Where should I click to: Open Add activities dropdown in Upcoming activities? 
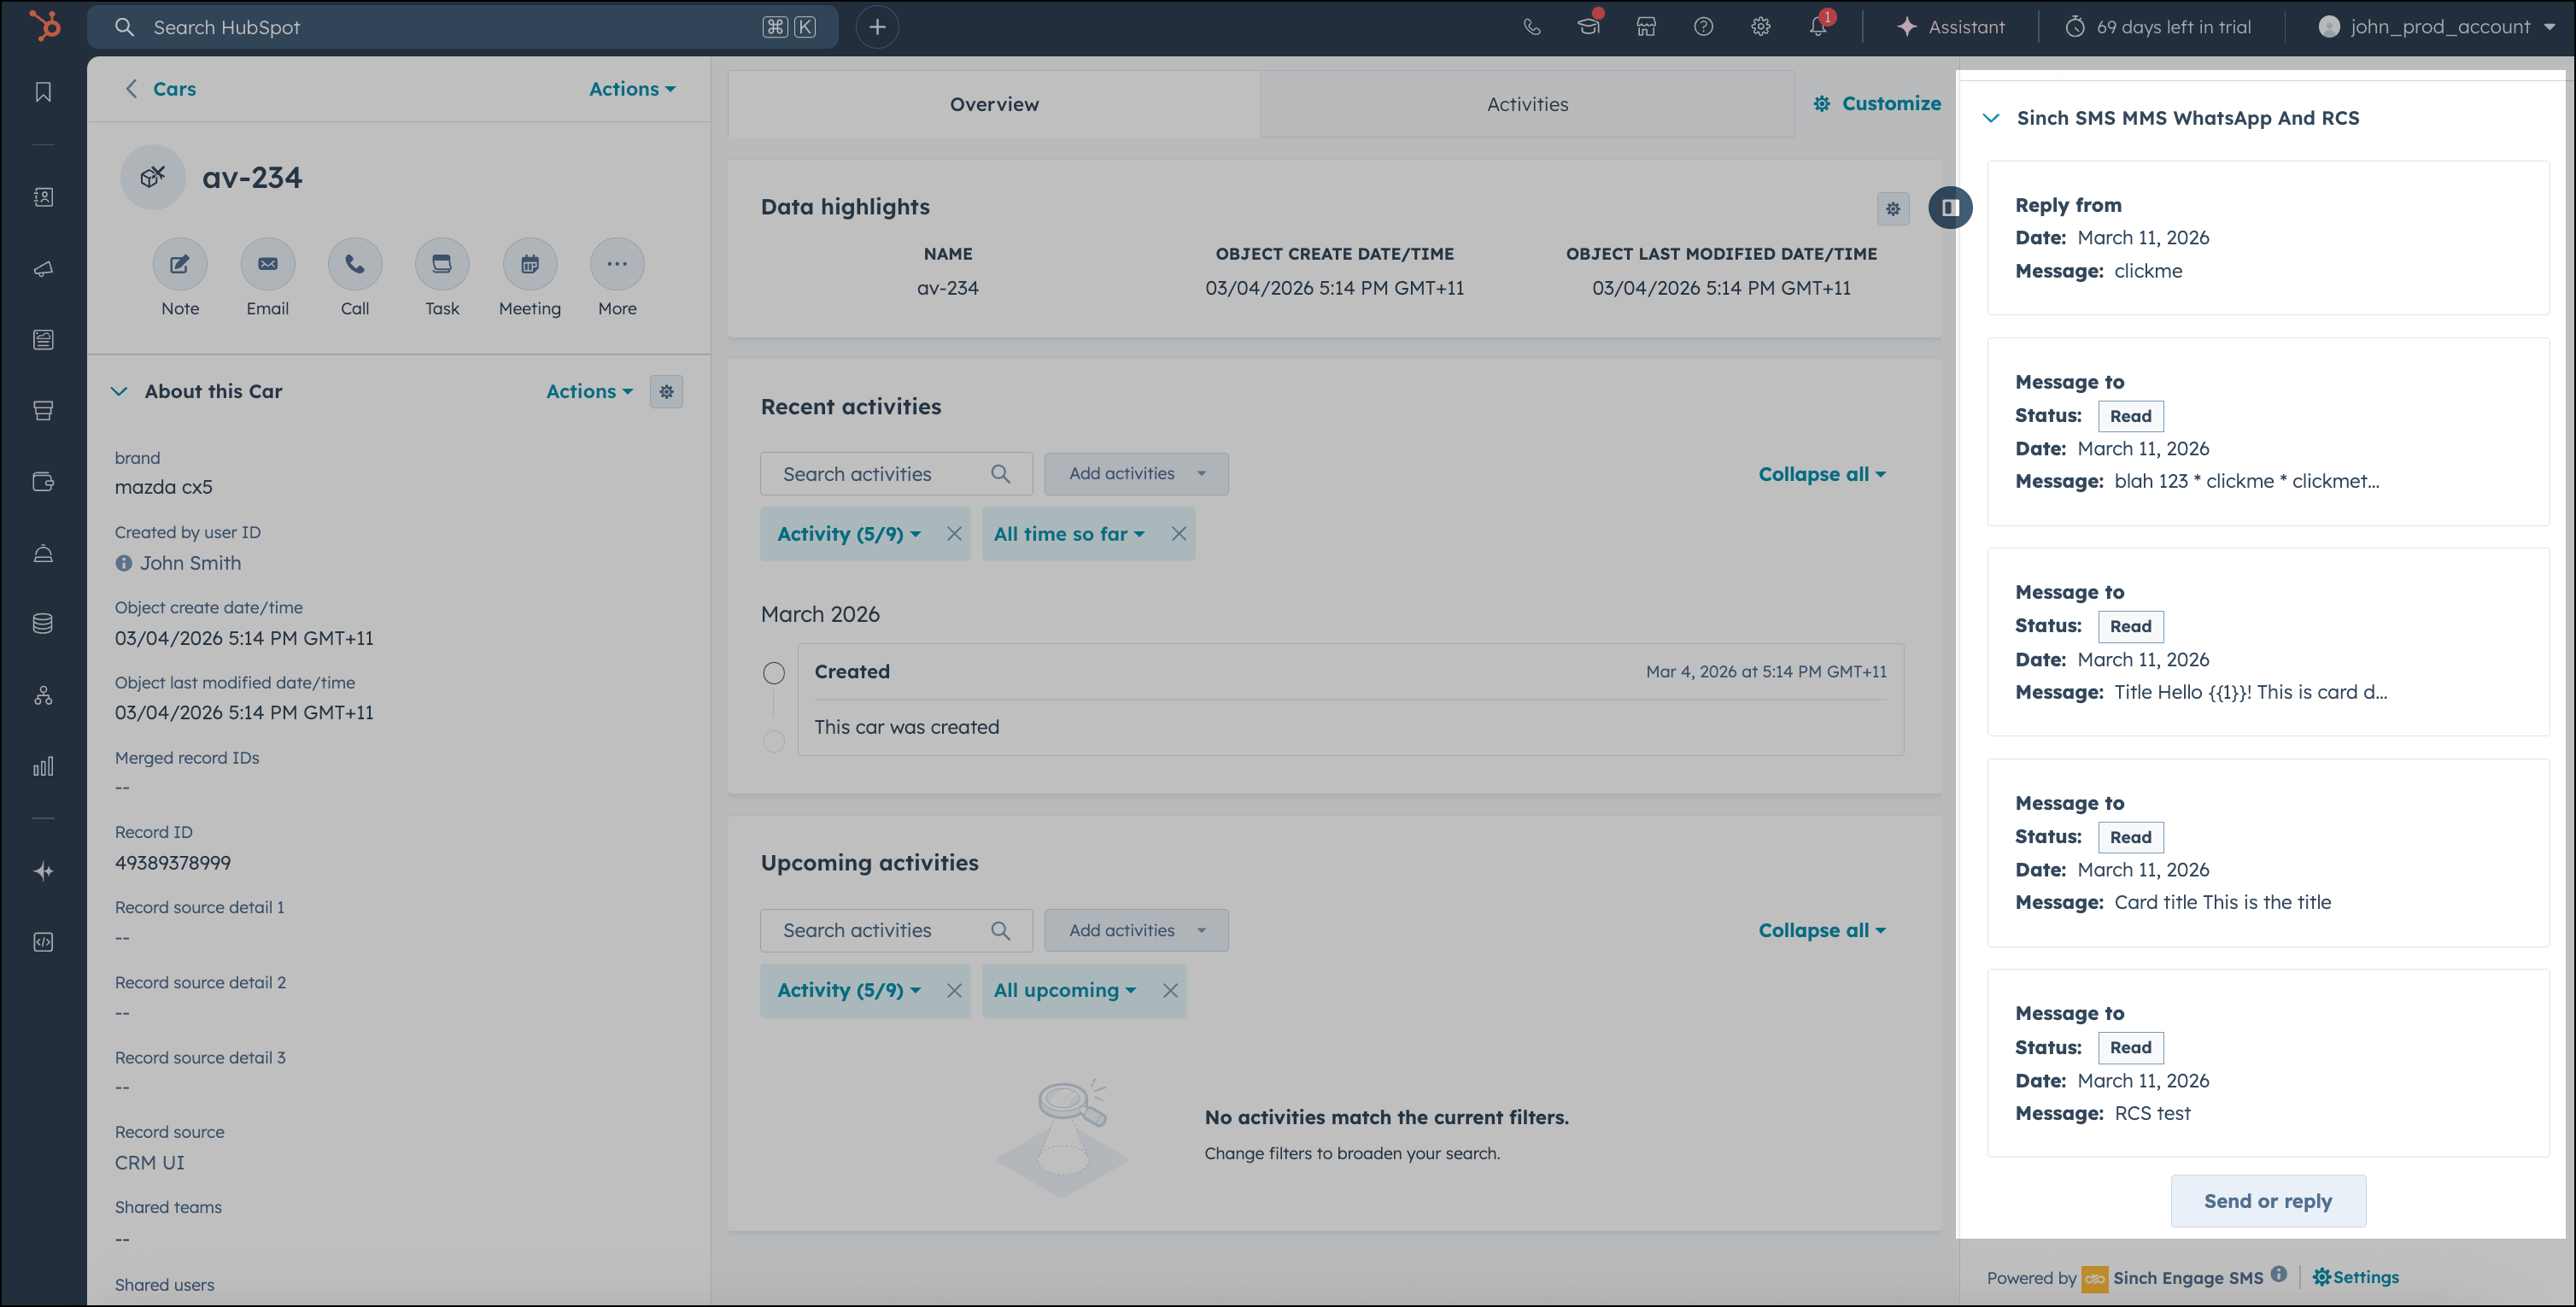(1136, 930)
